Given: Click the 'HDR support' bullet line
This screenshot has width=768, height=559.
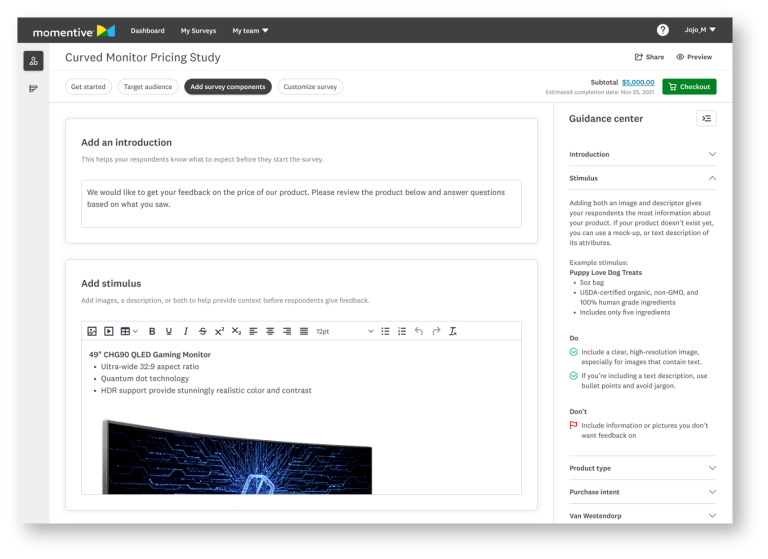Looking at the screenshot, I should click(206, 390).
